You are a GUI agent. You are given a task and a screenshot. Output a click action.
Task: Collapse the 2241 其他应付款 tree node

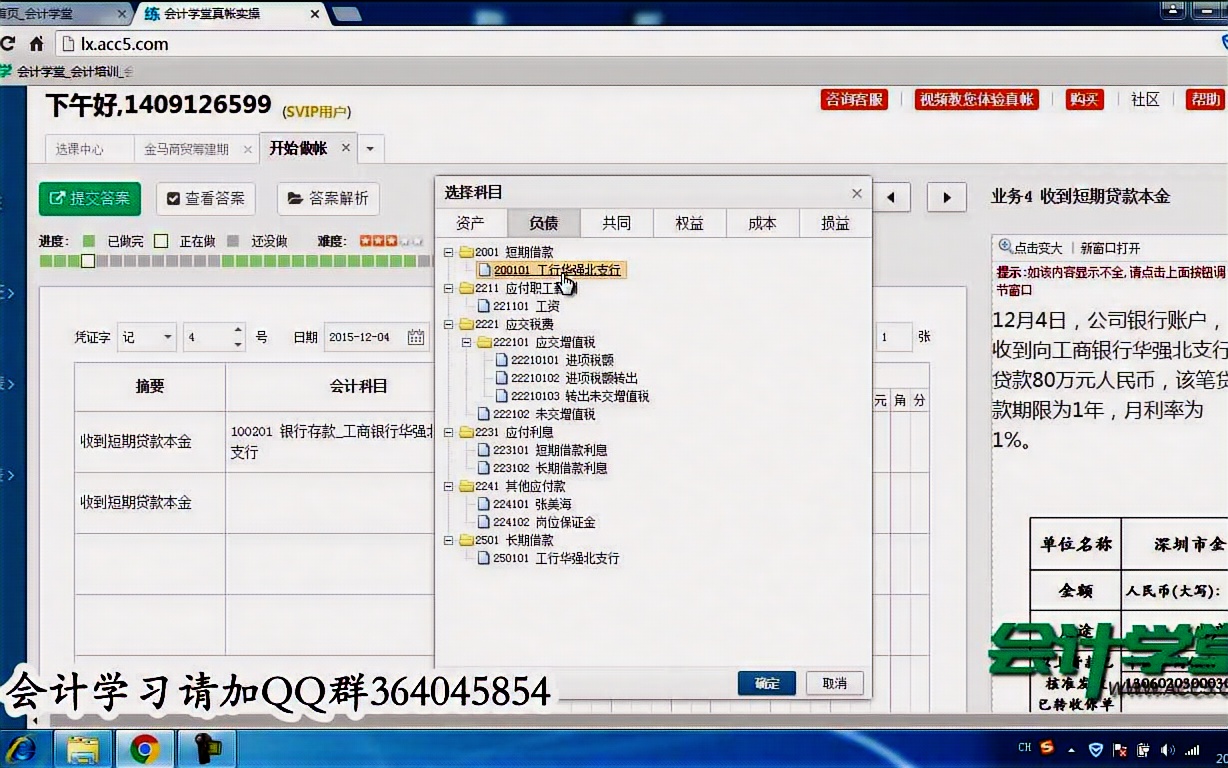(447, 487)
